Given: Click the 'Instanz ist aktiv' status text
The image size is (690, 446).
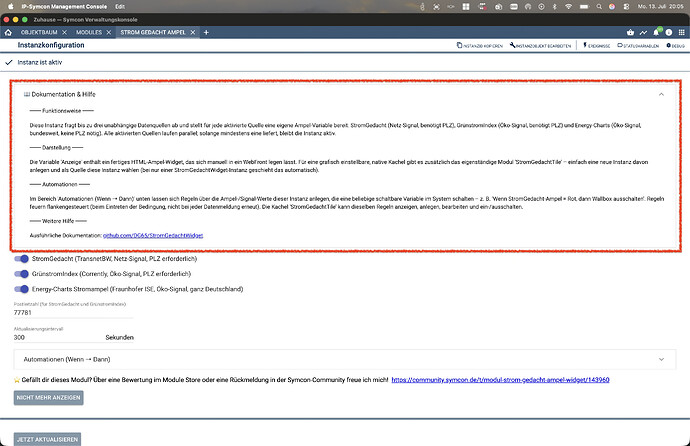Looking at the screenshot, I should [x=40, y=62].
